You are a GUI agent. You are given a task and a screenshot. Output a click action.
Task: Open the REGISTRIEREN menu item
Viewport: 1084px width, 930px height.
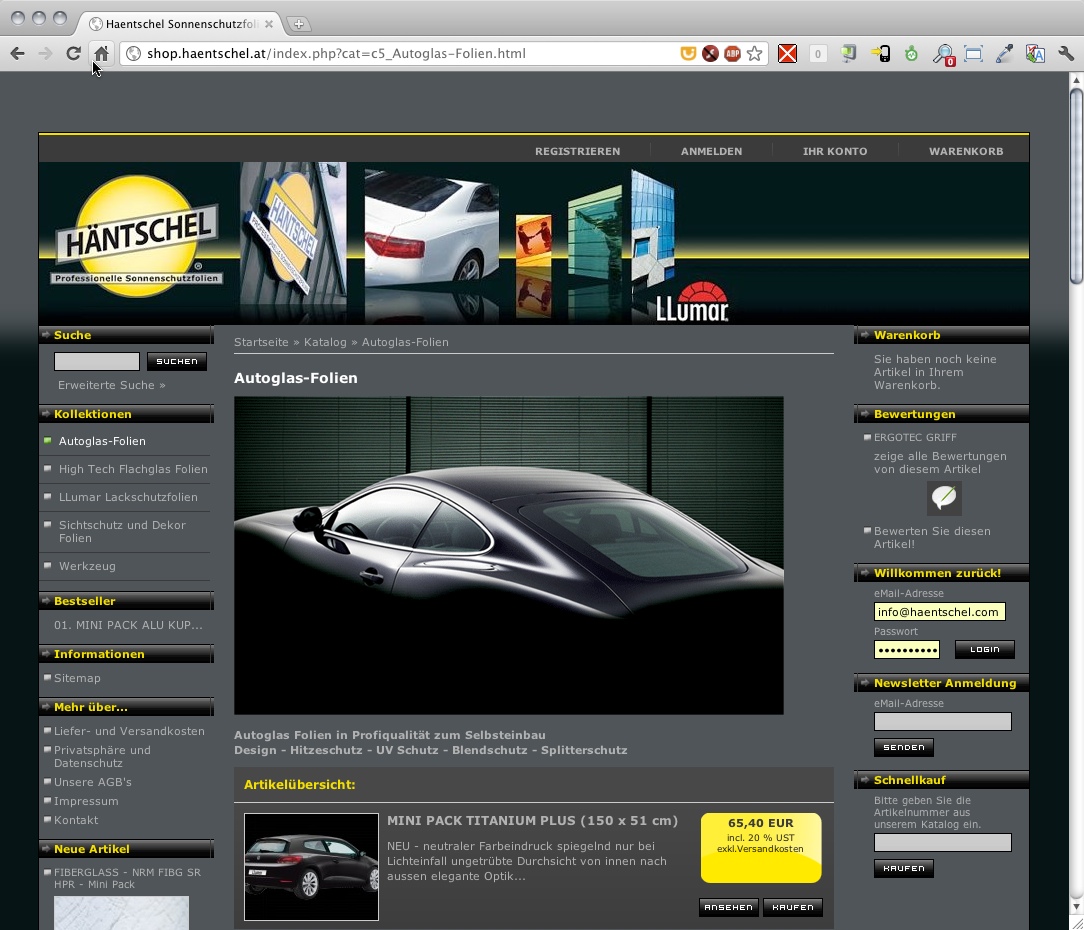pos(577,151)
